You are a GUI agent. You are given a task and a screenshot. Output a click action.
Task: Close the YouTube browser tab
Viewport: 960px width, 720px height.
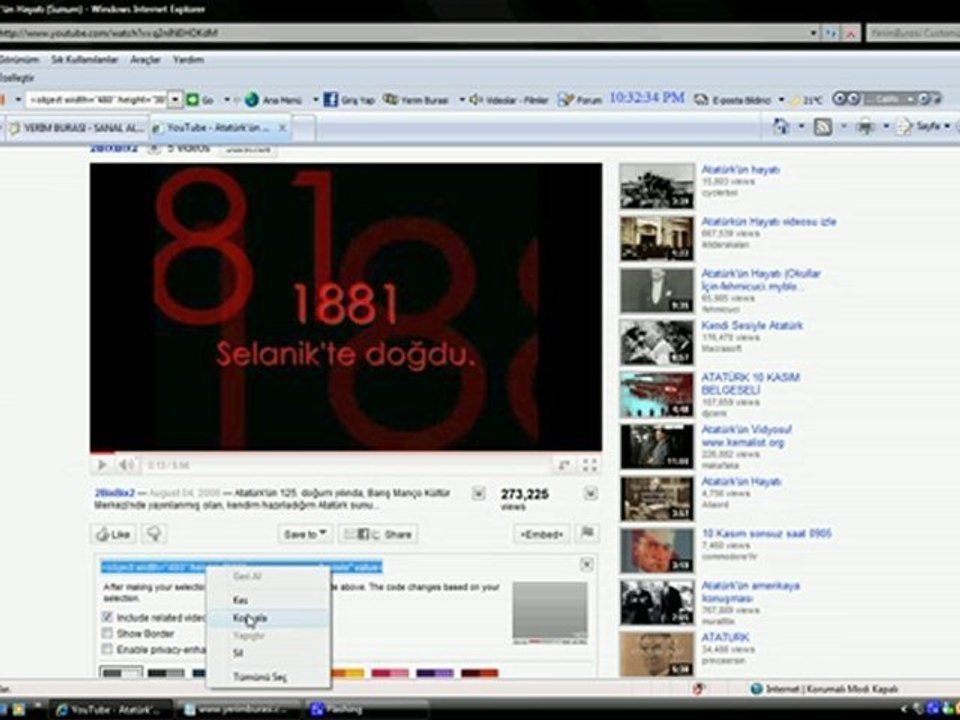point(282,127)
